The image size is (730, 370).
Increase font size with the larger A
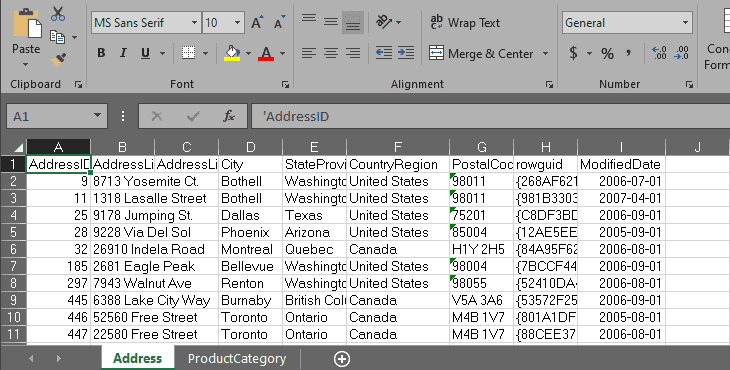click(x=257, y=22)
